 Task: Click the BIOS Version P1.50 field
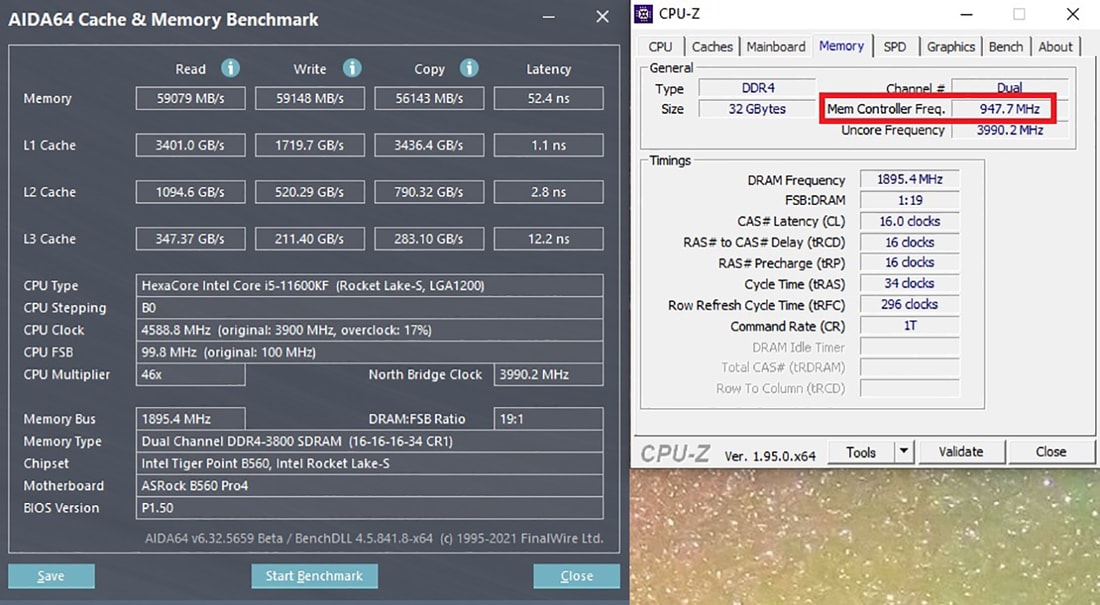coord(370,508)
